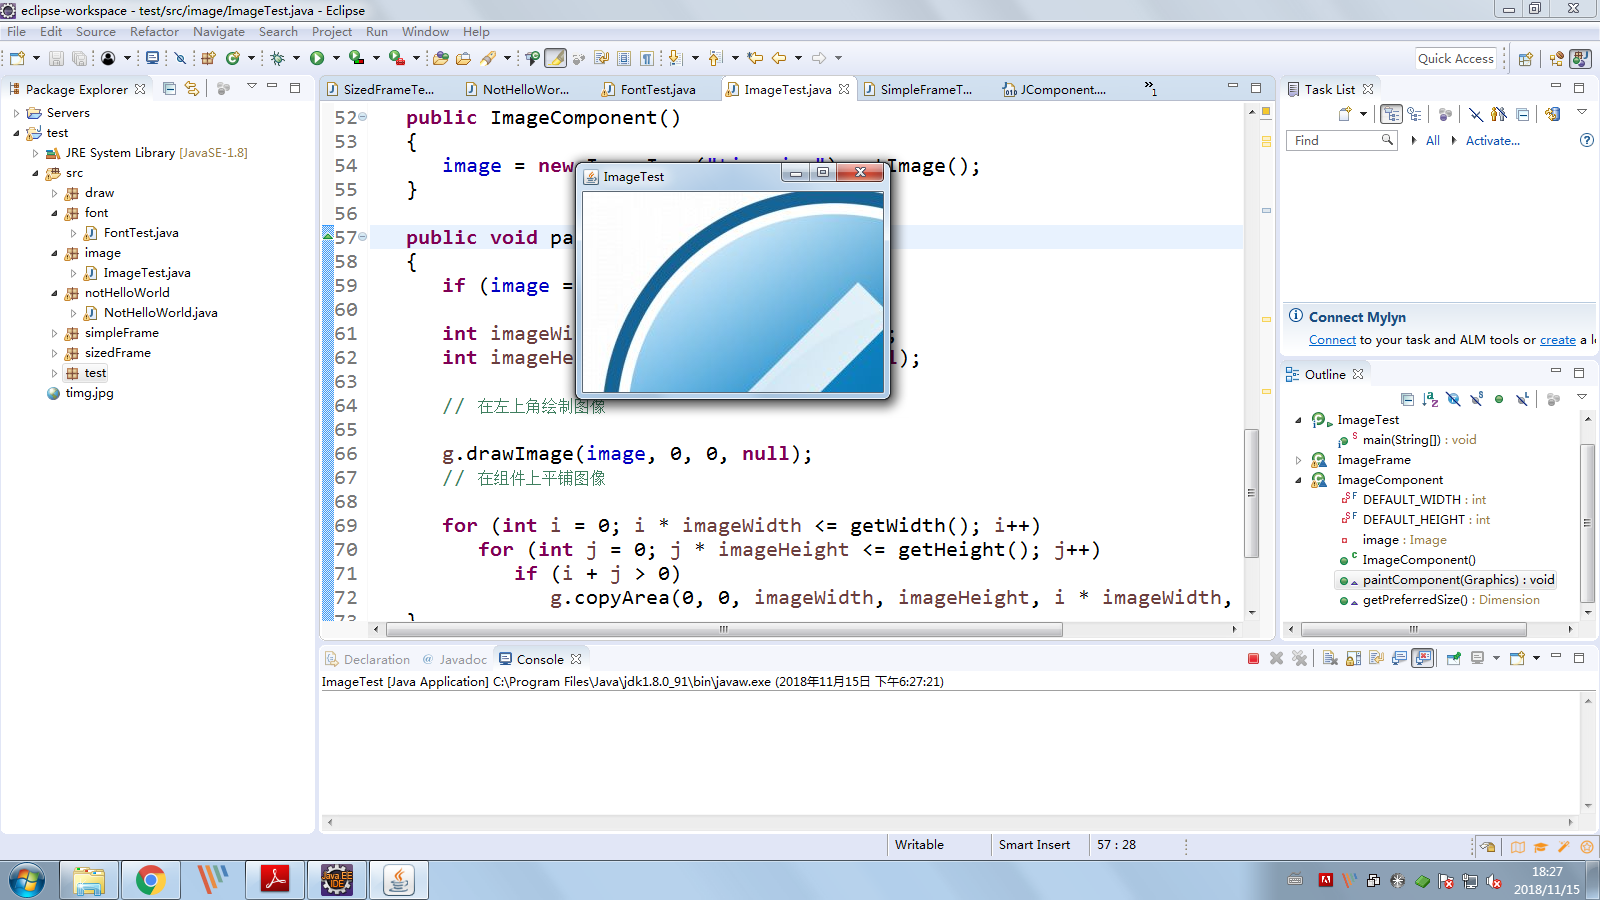Open Package Explorer view menu triangle
The image size is (1600, 900).
click(x=252, y=87)
